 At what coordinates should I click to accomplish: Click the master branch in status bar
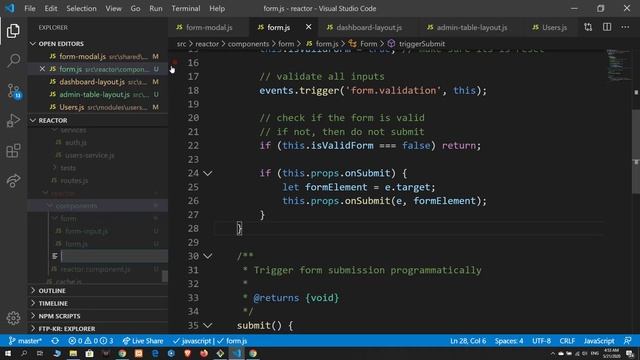tap(25, 341)
